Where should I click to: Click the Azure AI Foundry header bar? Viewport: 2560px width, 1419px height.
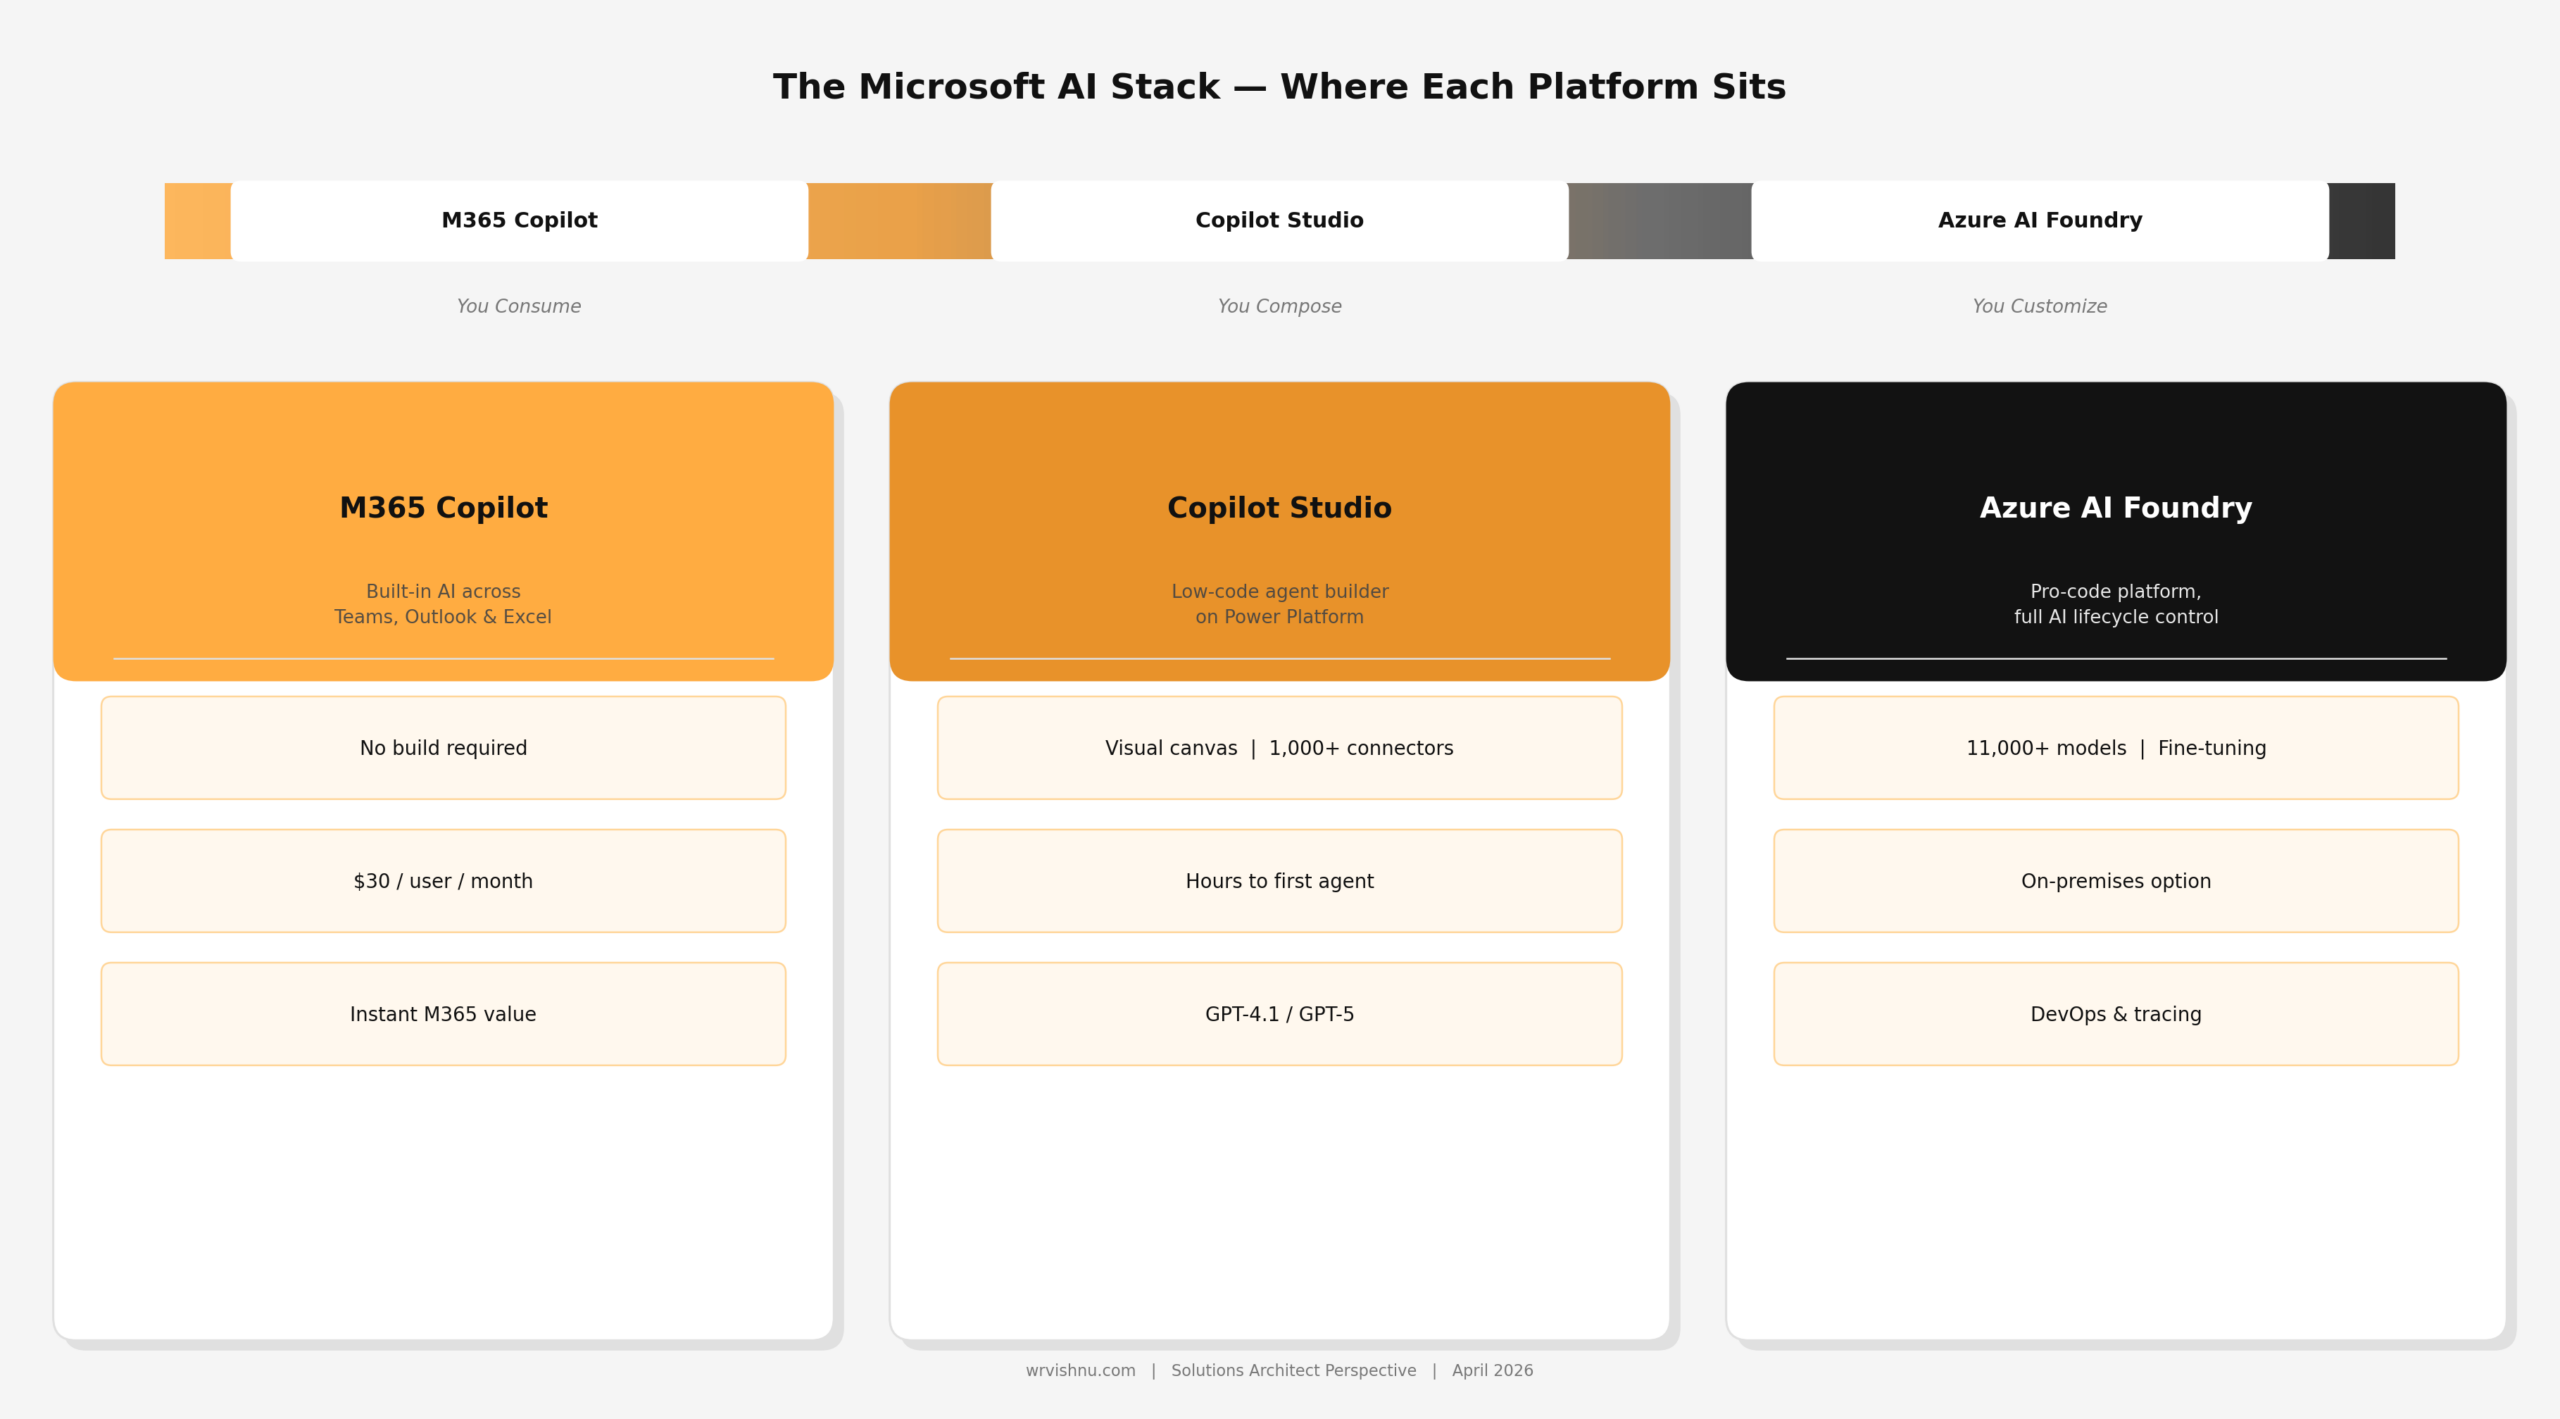2038,220
